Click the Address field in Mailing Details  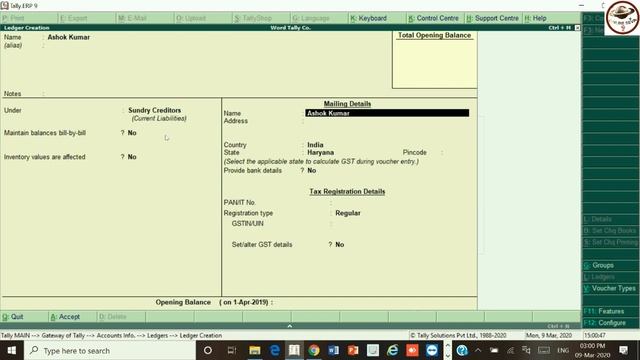(387, 121)
